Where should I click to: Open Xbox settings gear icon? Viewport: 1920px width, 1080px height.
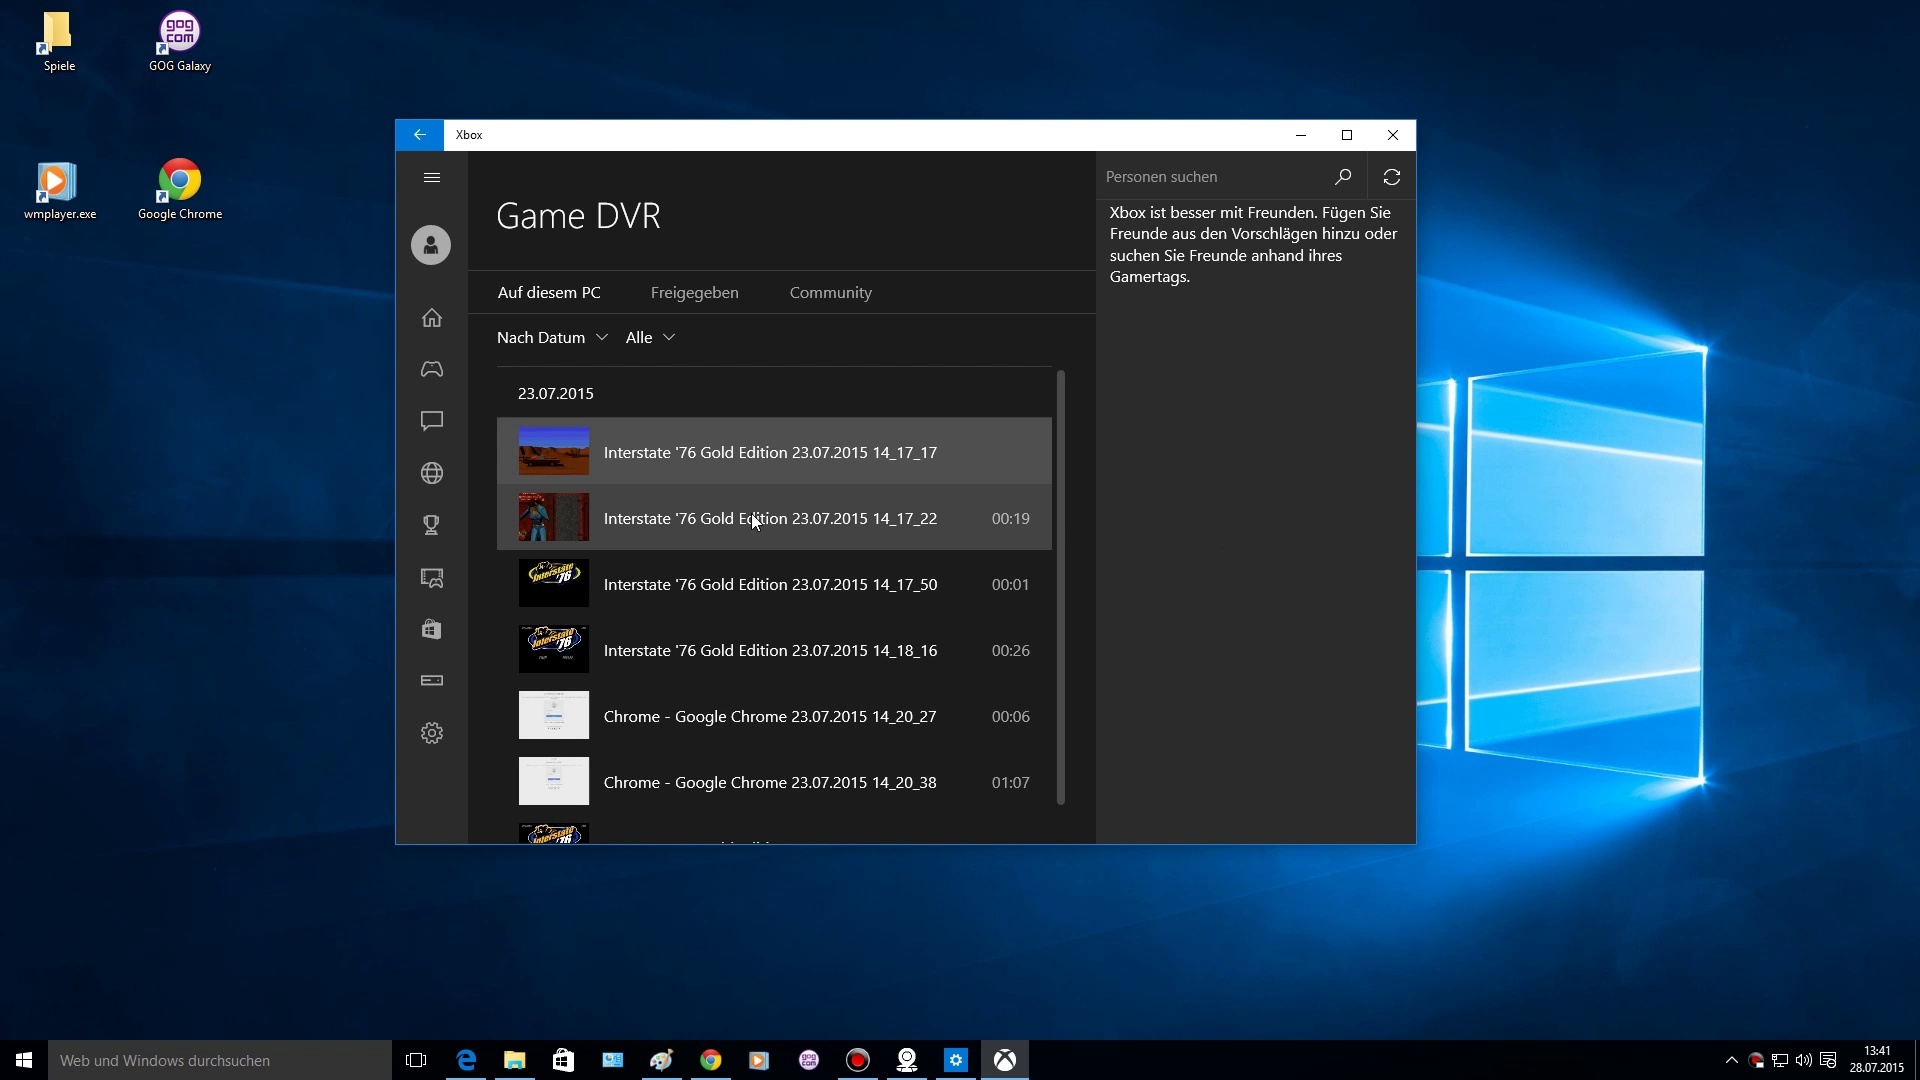(x=432, y=733)
